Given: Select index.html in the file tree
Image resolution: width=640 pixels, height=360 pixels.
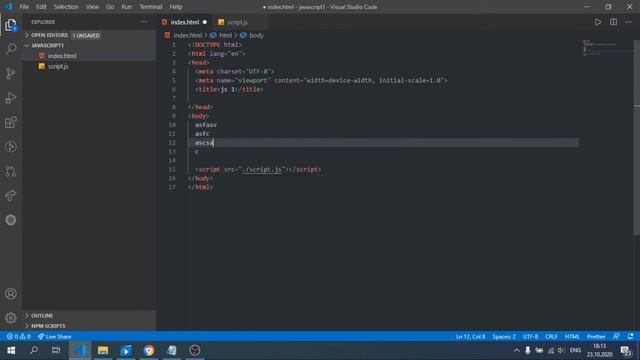Looking at the screenshot, I should point(89,56).
